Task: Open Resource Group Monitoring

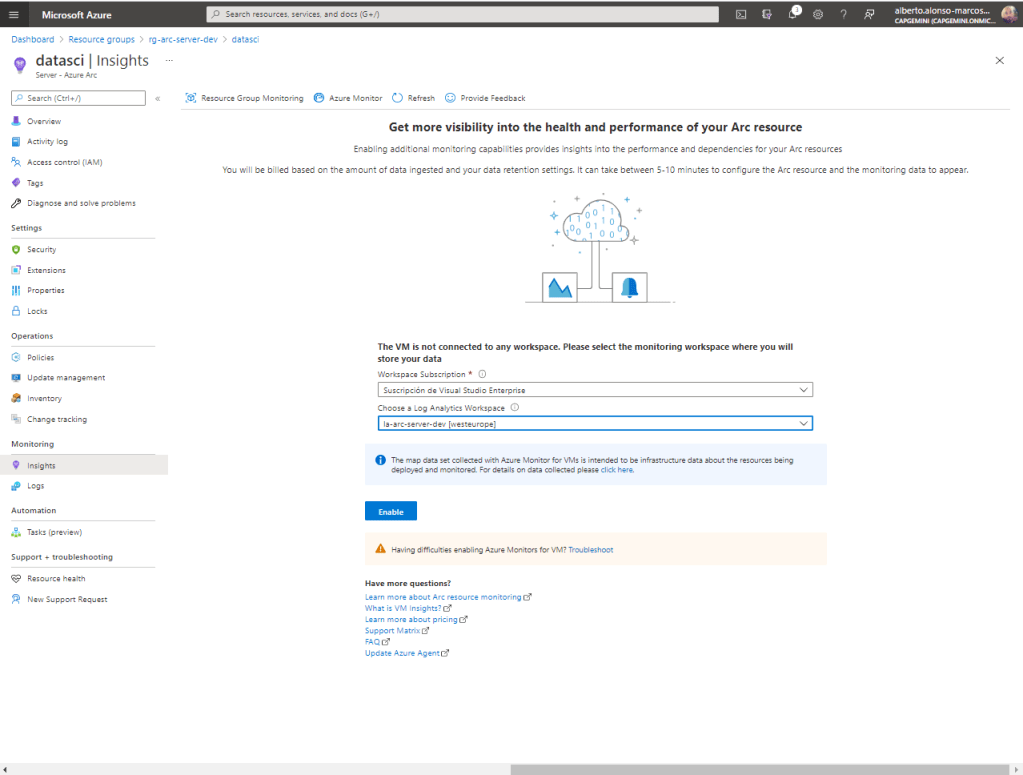Action: pyautogui.click(x=244, y=98)
